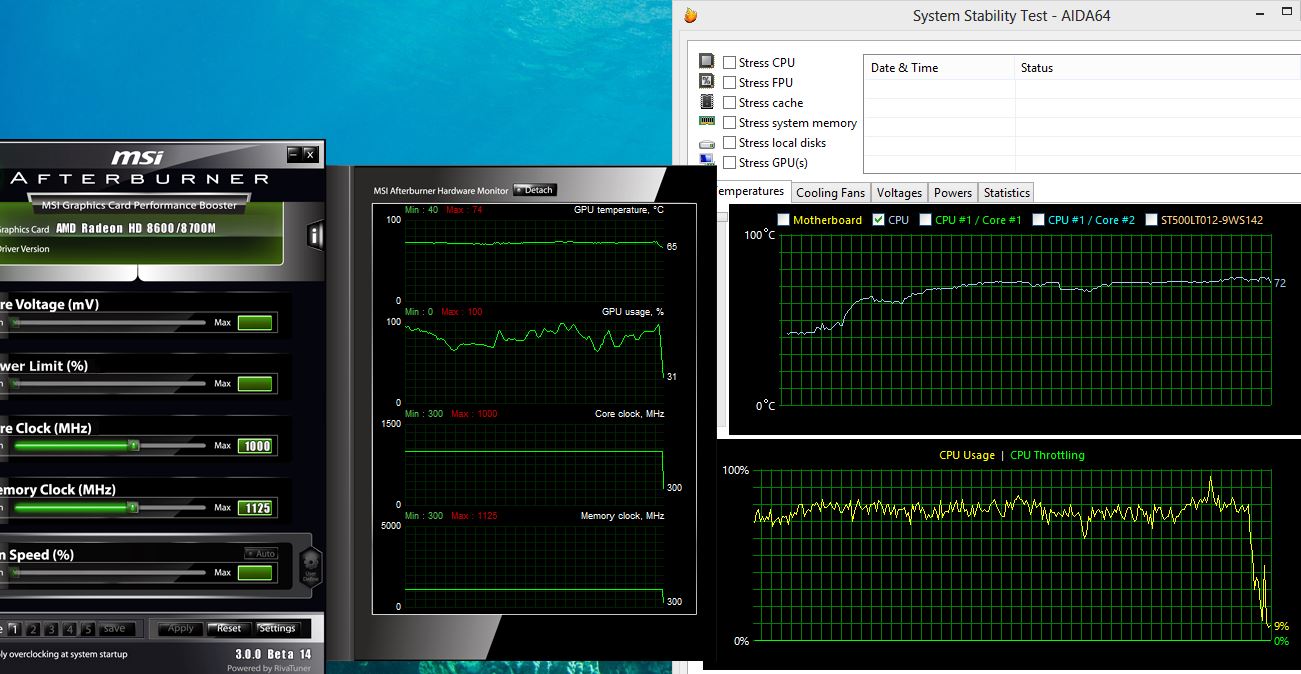Click the 'AMD Radeon HD 8600/8700M' card name
Screen dimensions: 1301x674
136,228
